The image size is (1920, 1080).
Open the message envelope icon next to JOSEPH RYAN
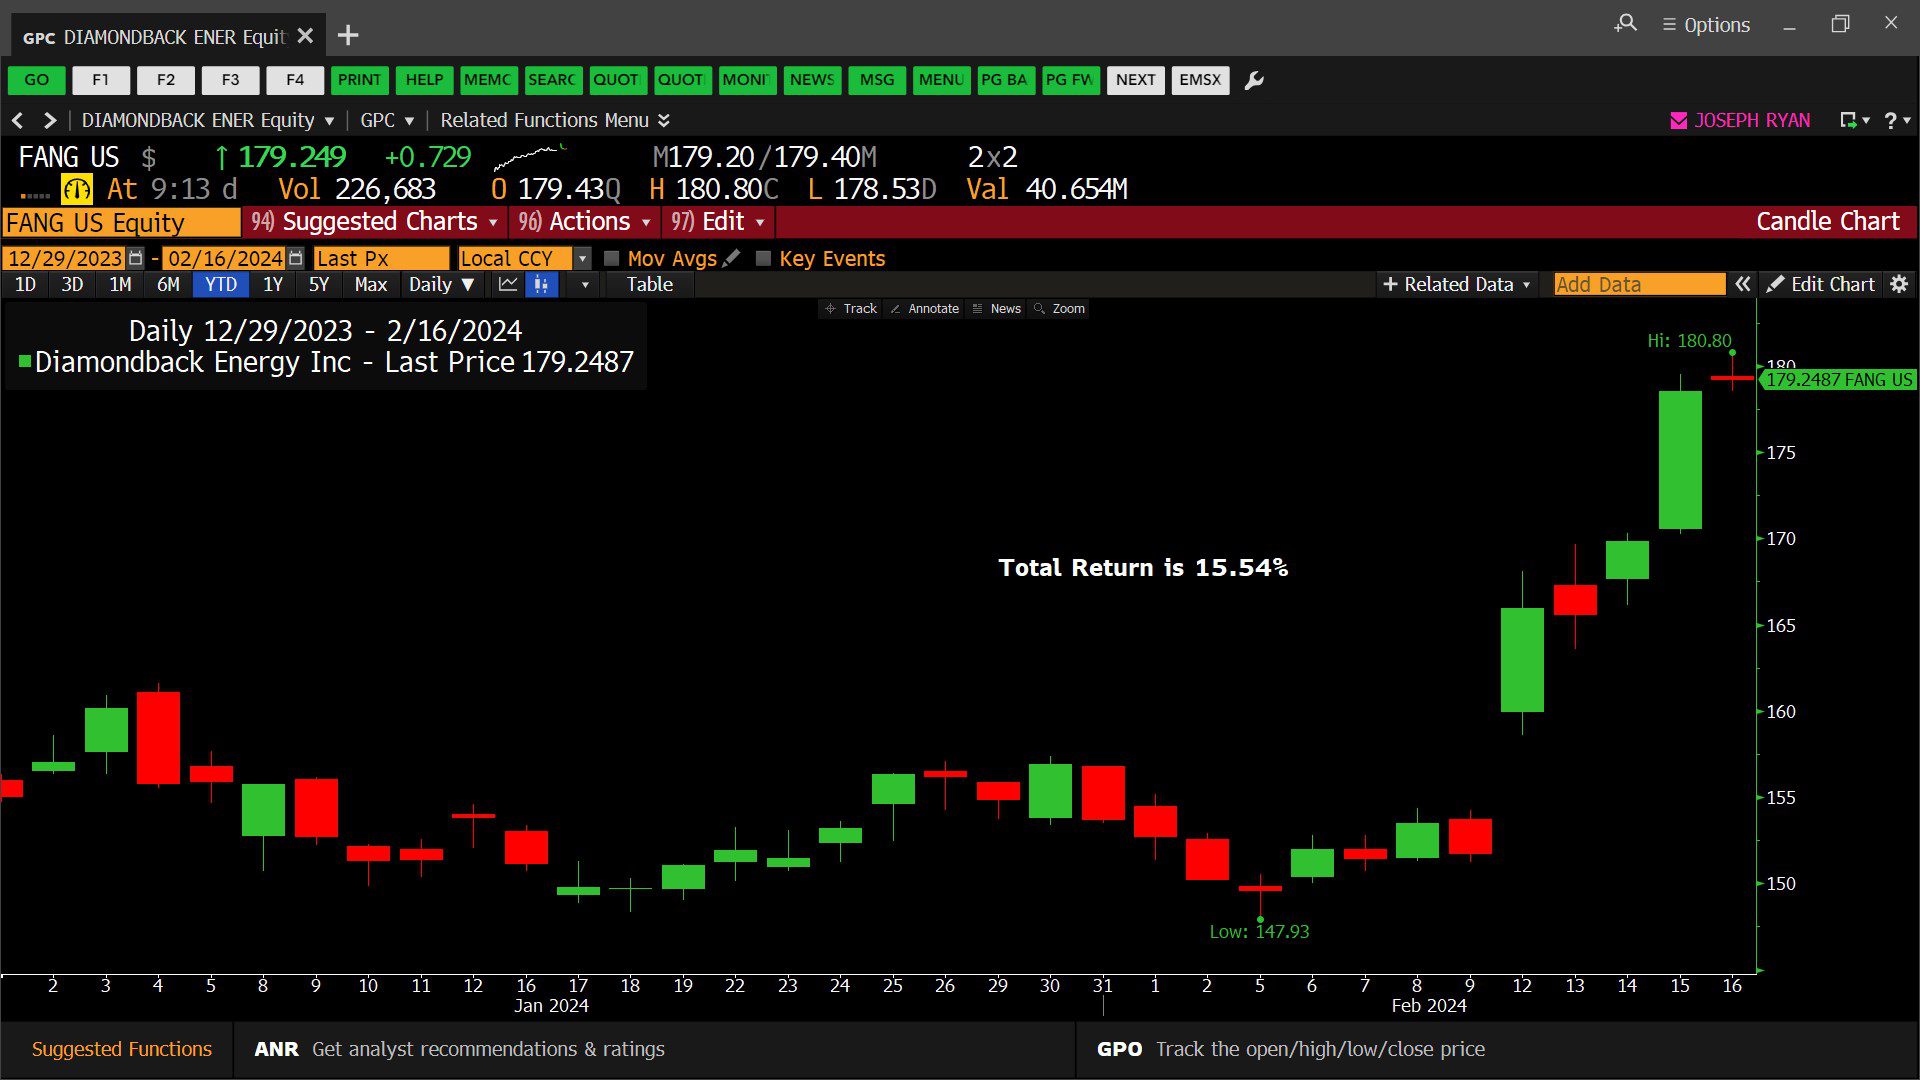click(x=1679, y=121)
